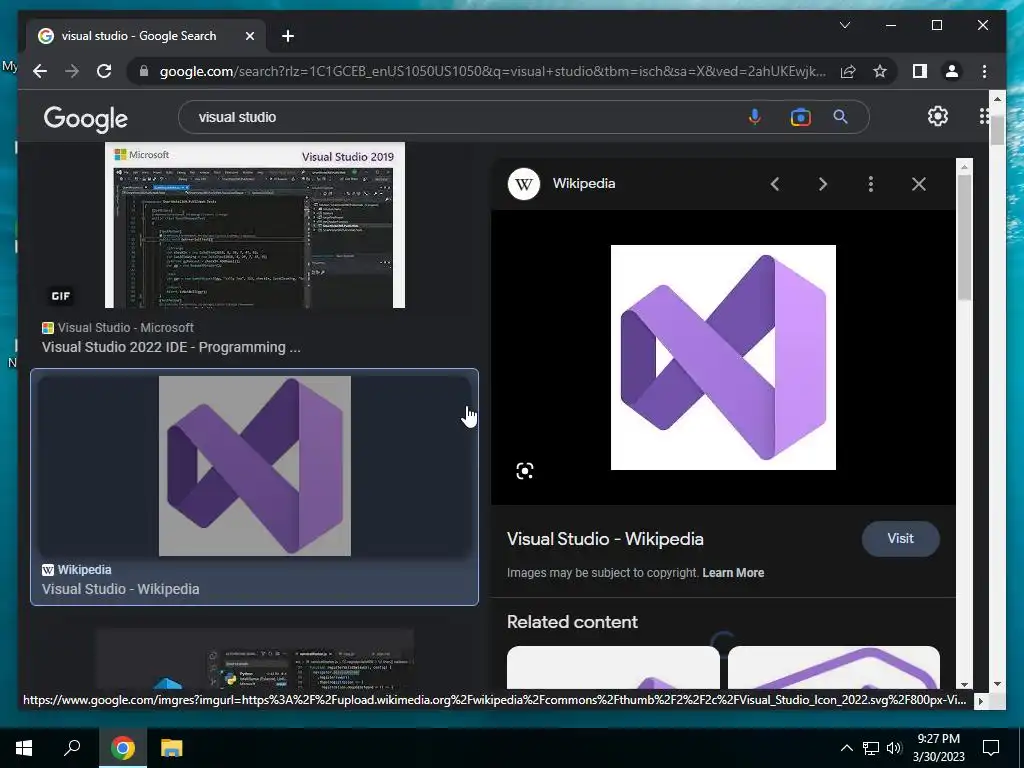Go back to the previous page

coord(40,71)
